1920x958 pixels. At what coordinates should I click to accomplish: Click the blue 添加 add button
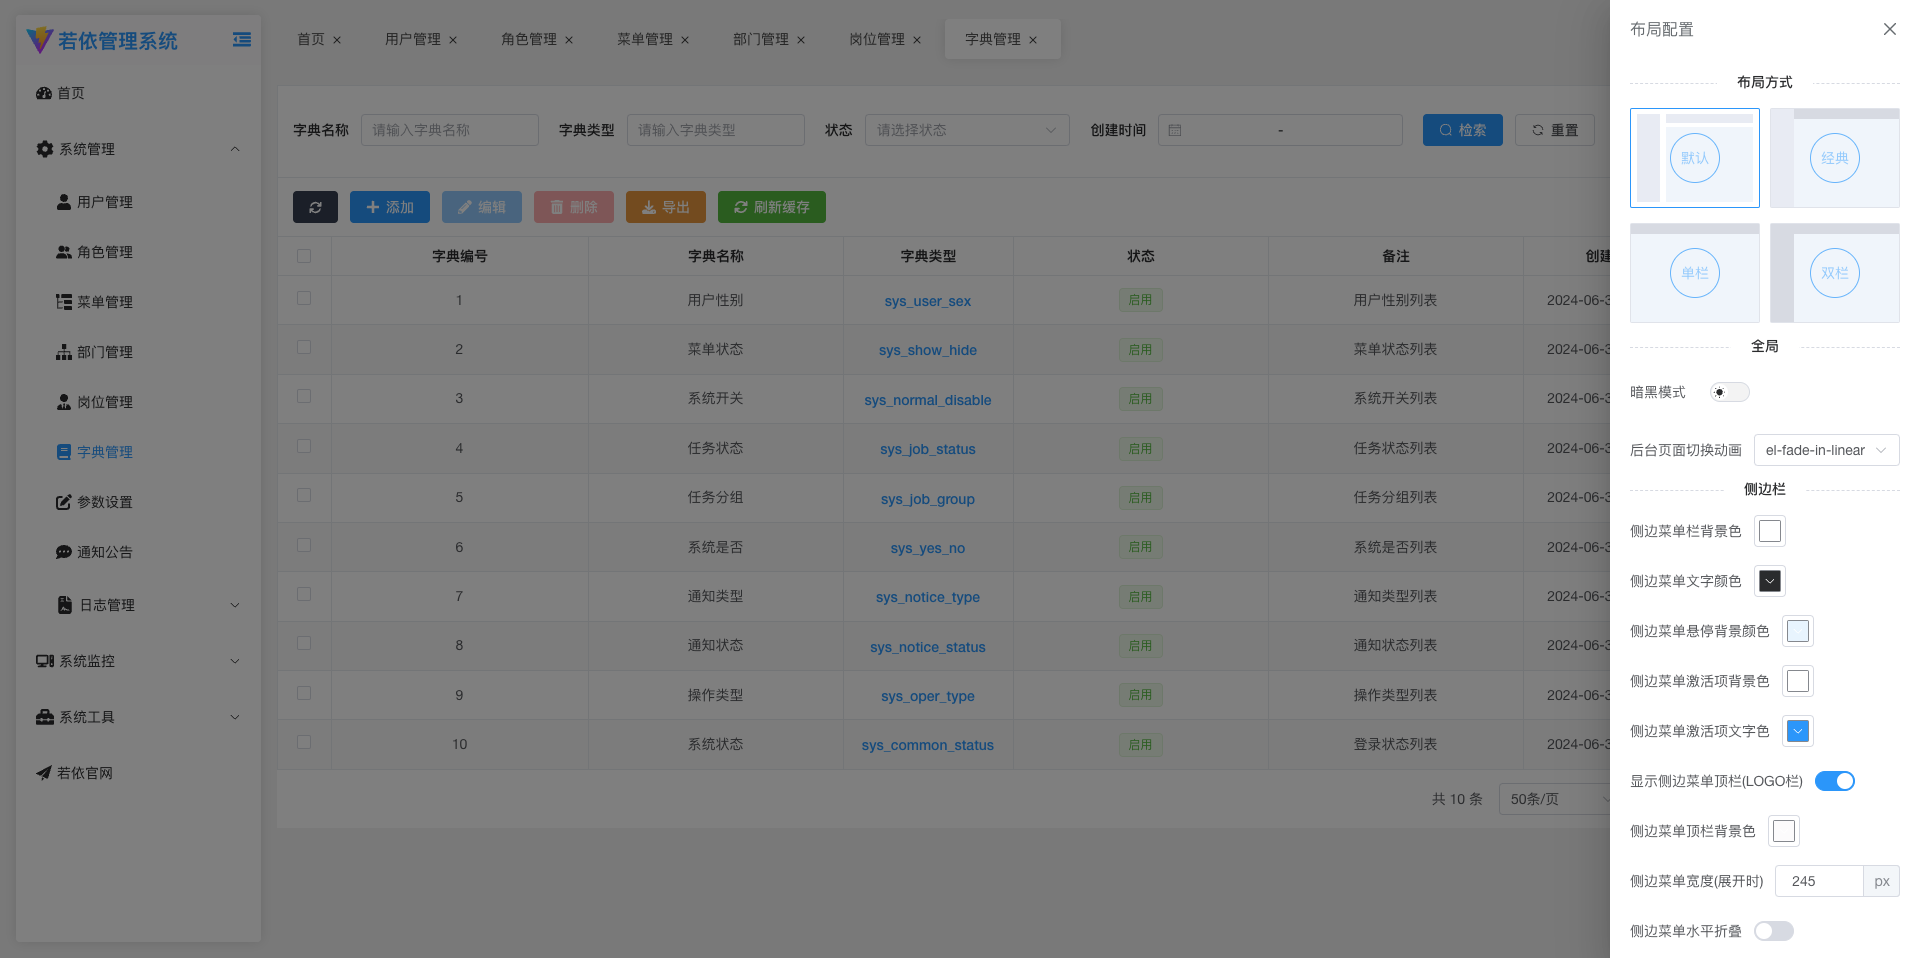click(390, 207)
